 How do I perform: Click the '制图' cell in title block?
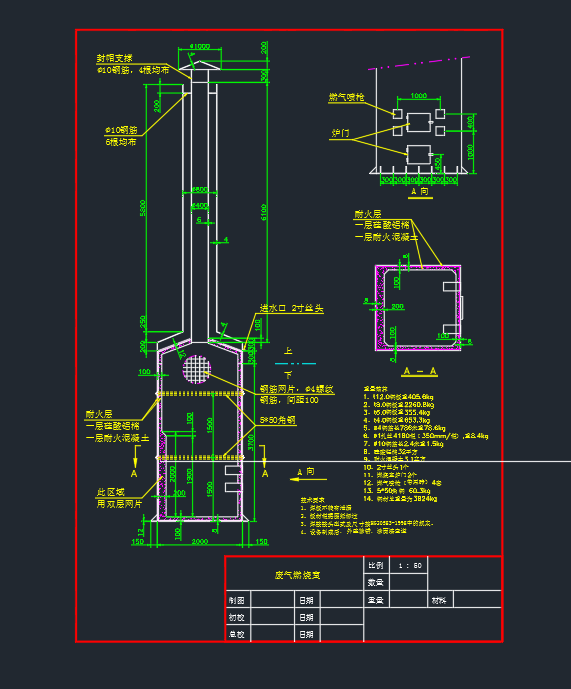tap(237, 600)
